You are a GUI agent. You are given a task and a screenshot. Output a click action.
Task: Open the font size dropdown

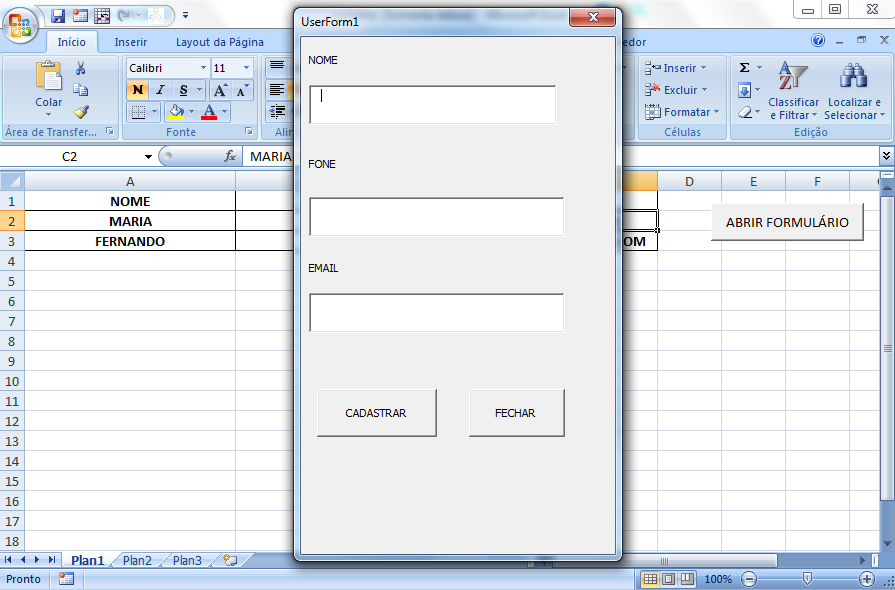click(247, 68)
